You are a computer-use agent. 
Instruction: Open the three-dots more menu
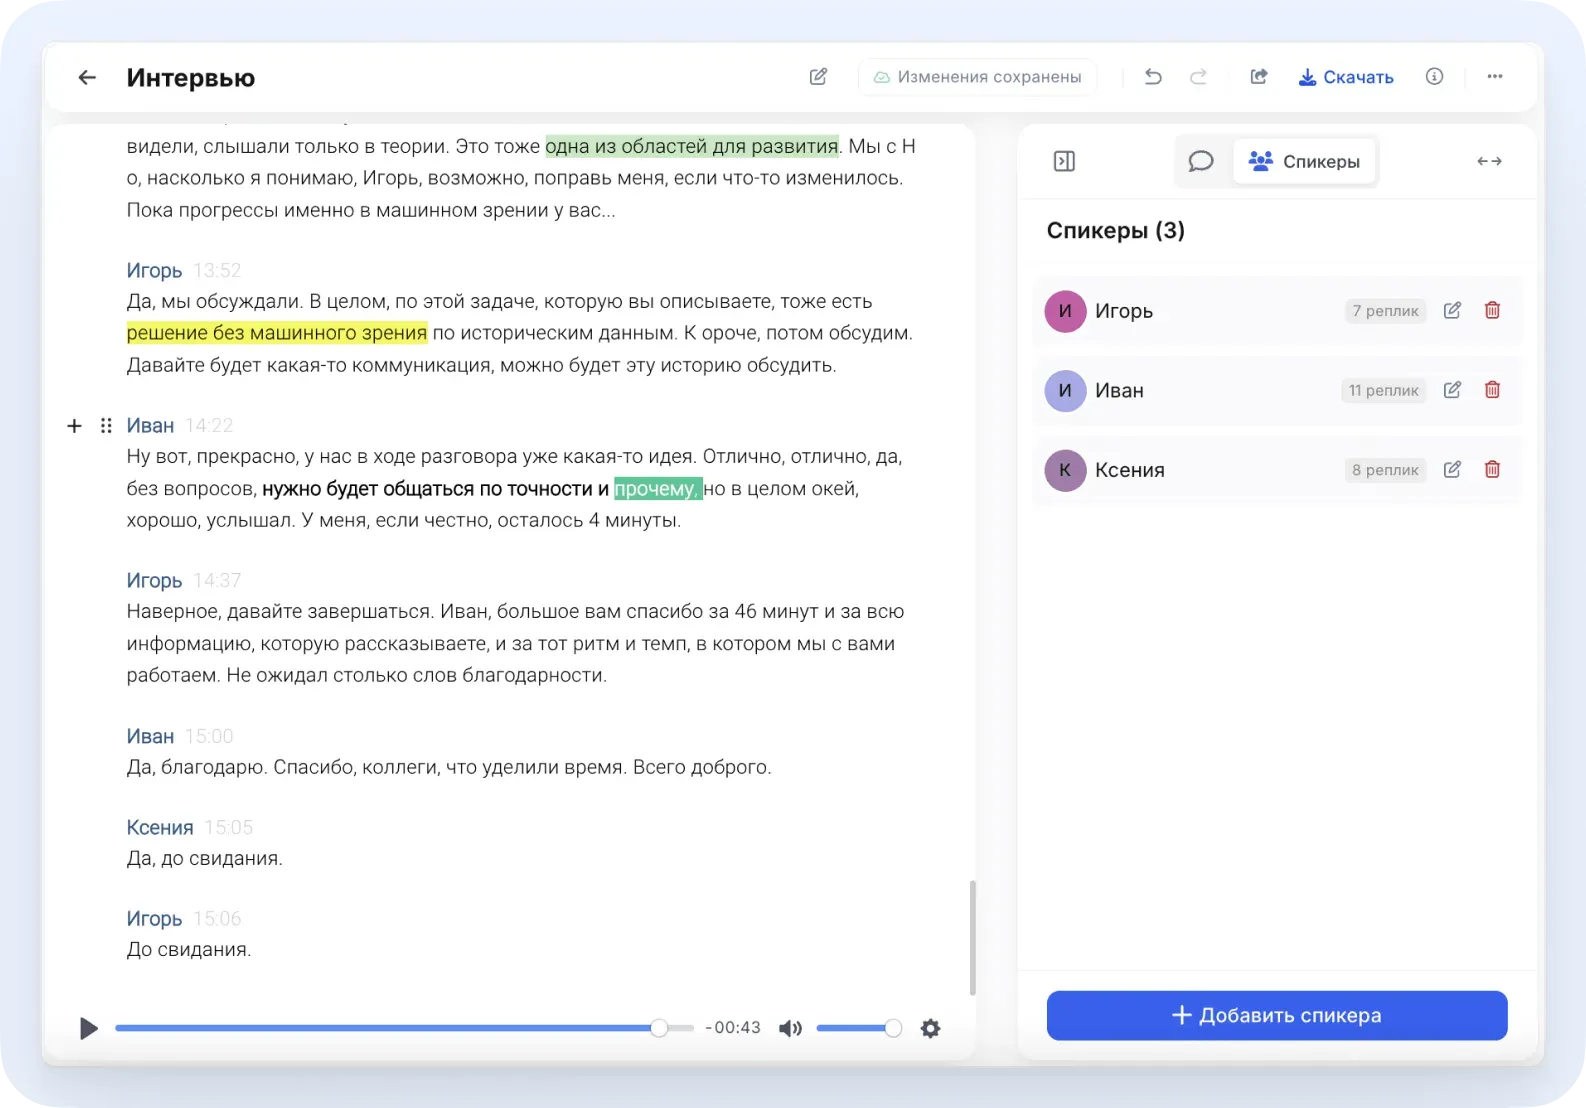tap(1495, 77)
